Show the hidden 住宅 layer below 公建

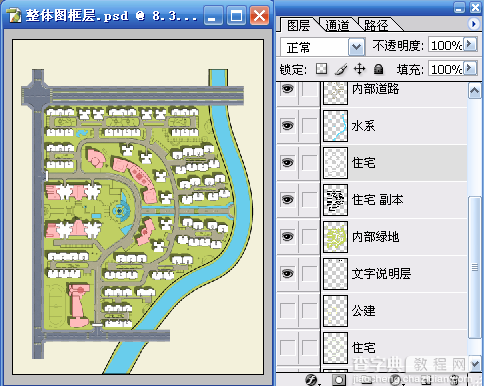pyautogui.click(x=288, y=348)
